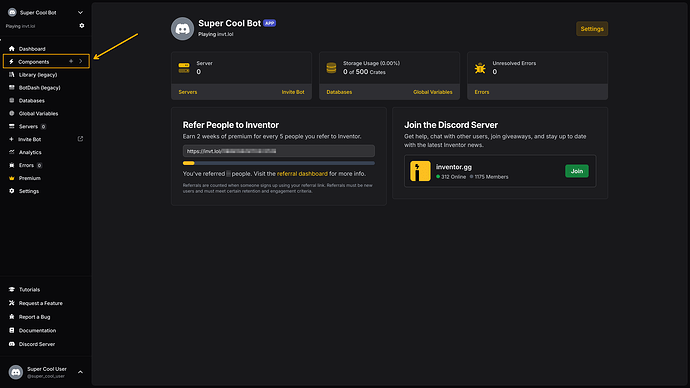The height and width of the screenshot is (388, 690).
Task: Click the referral link URL field
Action: (x=279, y=151)
